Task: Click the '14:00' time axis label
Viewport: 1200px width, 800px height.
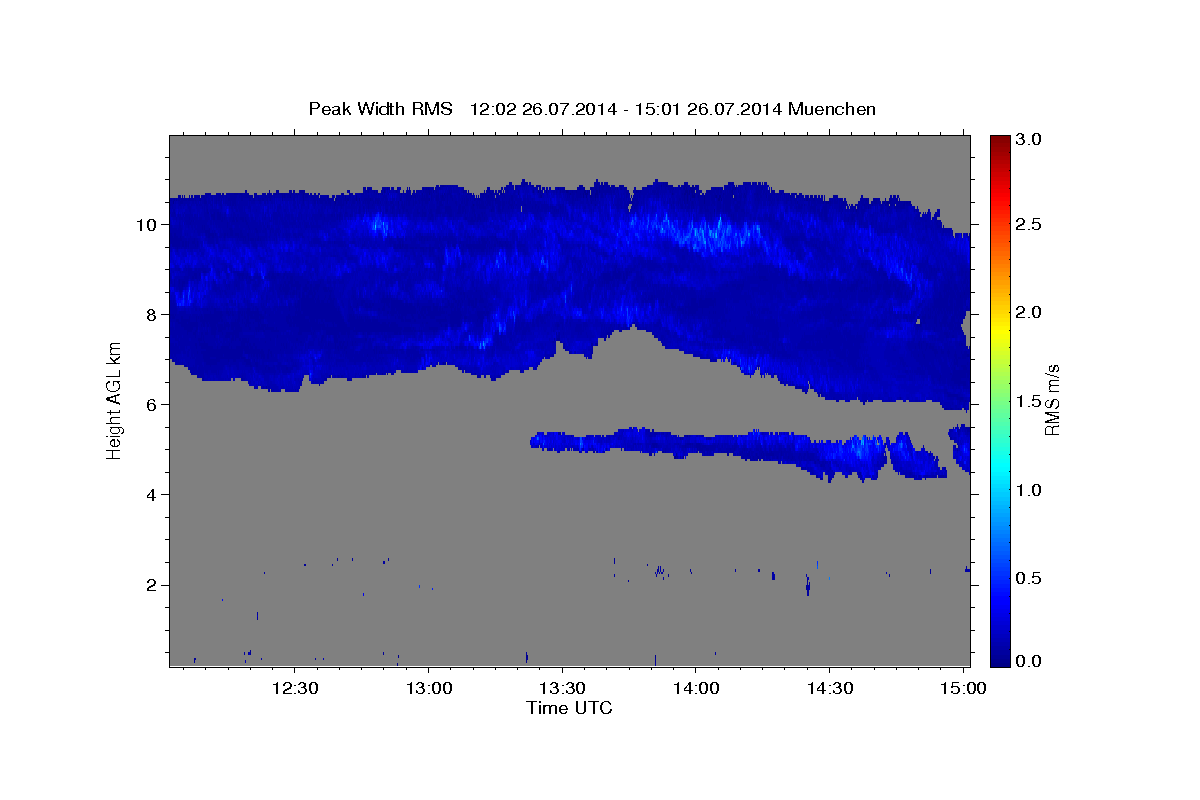Action: tap(696, 688)
